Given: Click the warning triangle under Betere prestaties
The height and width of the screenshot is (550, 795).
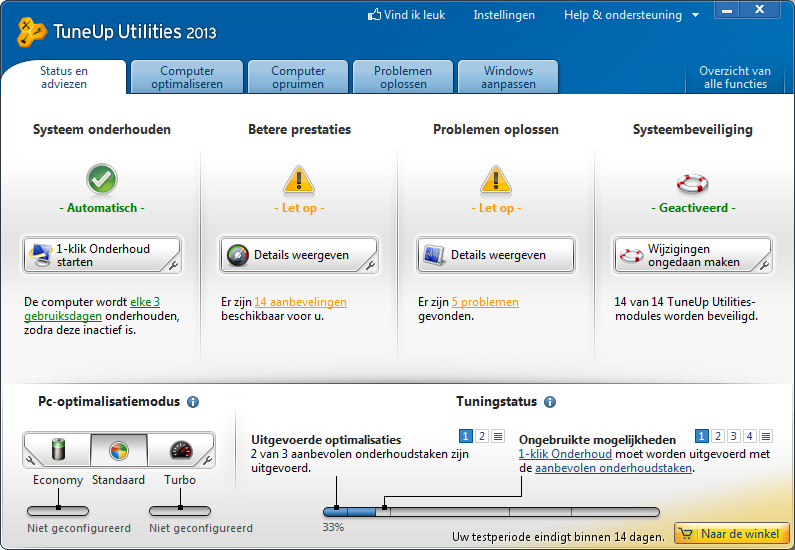Looking at the screenshot, I should 299,180.
